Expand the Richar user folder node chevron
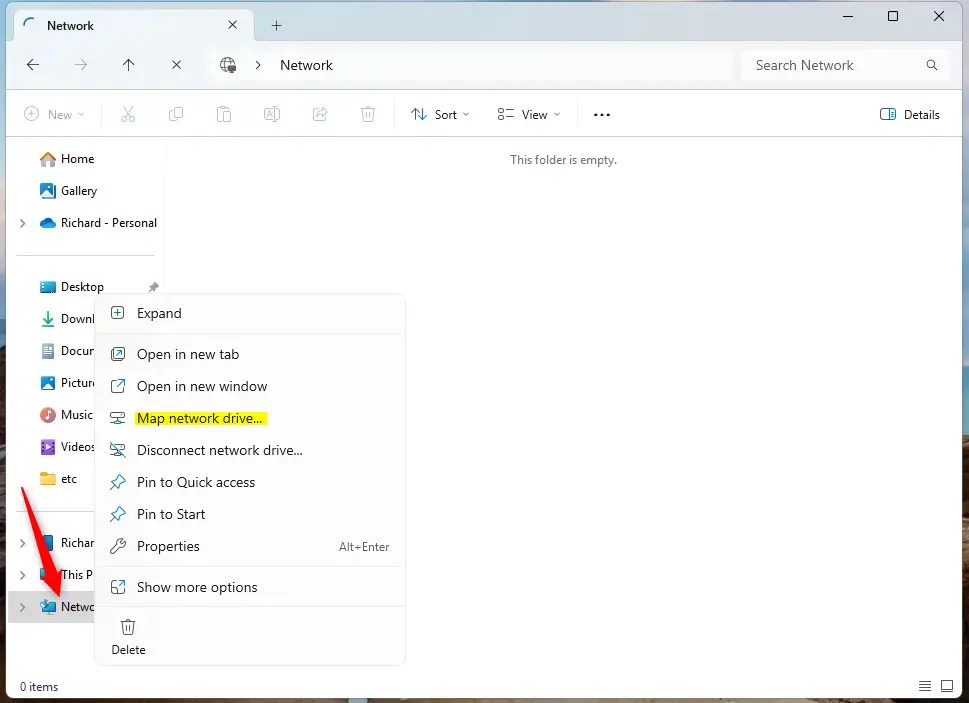The width and height of the screenshot is (969, 703). pos(23,543)
